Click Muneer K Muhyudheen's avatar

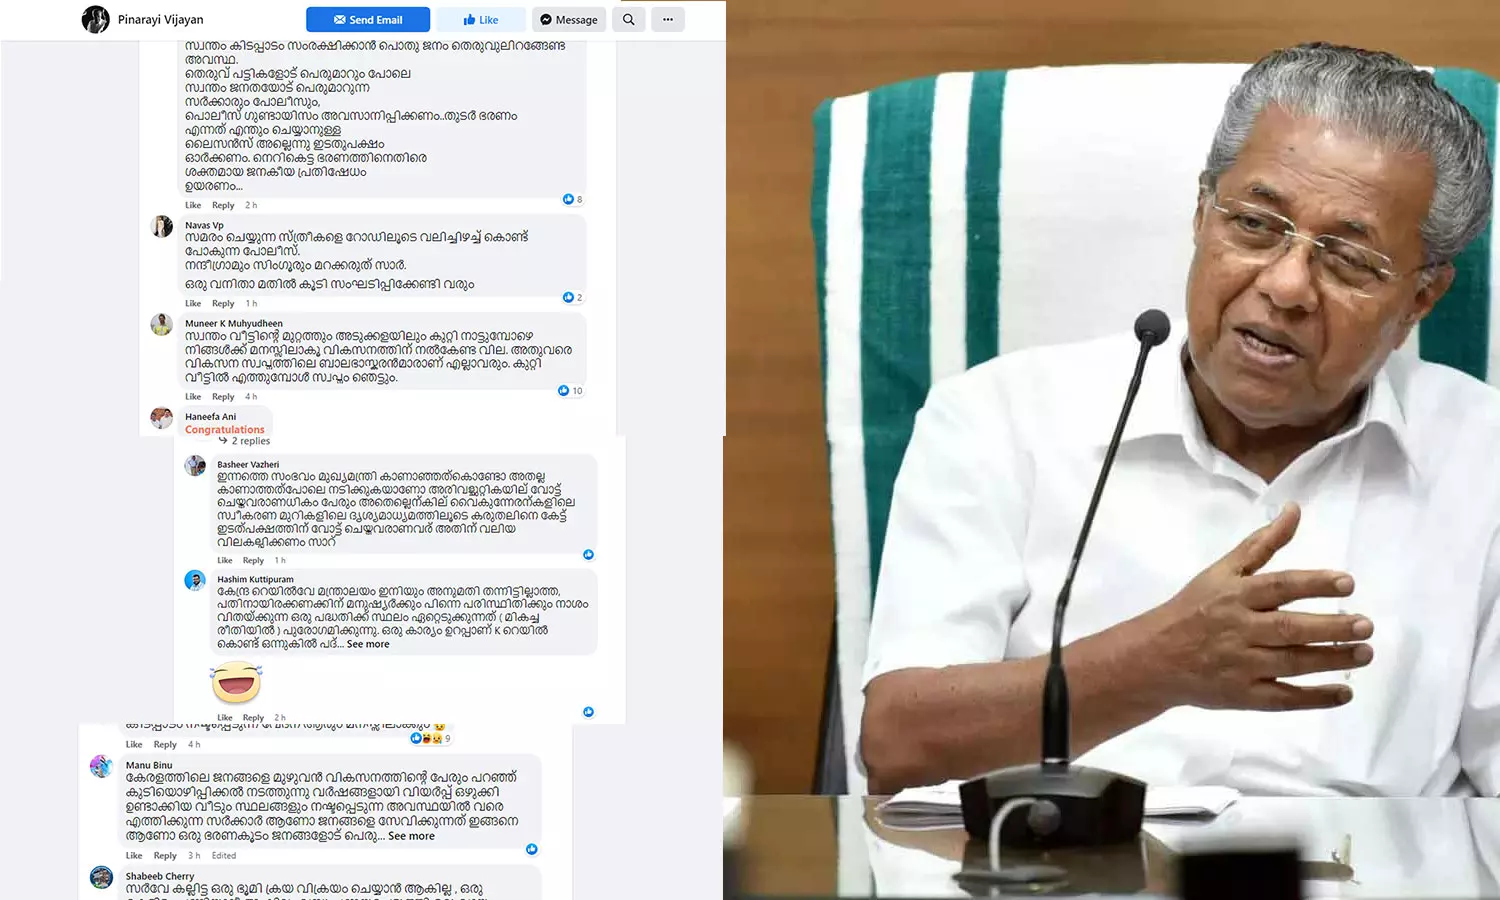(x=162, y=325)
